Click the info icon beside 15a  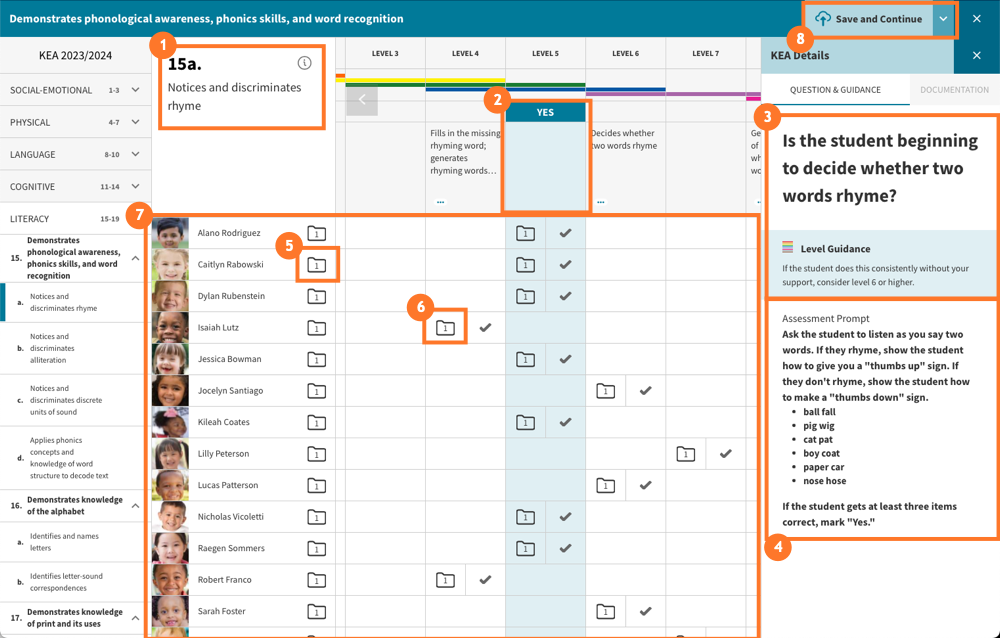click(x=305, y=63)
